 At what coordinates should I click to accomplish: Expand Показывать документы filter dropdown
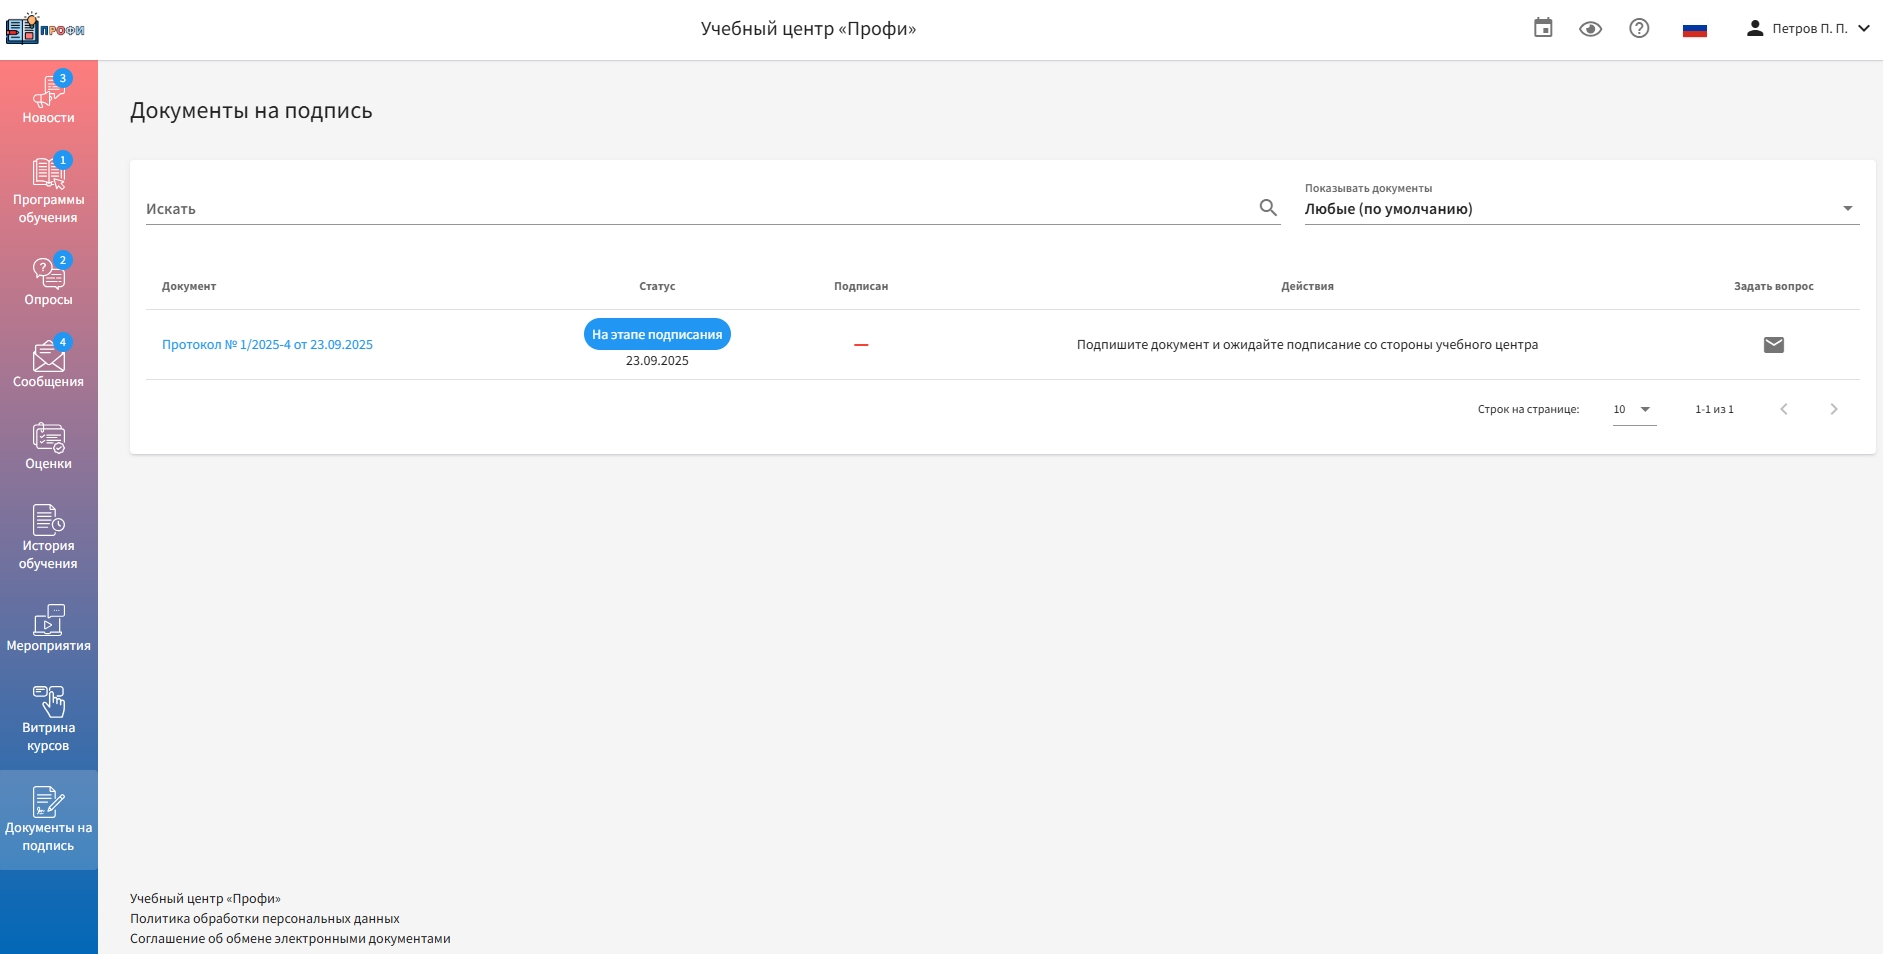[1581, 209]
